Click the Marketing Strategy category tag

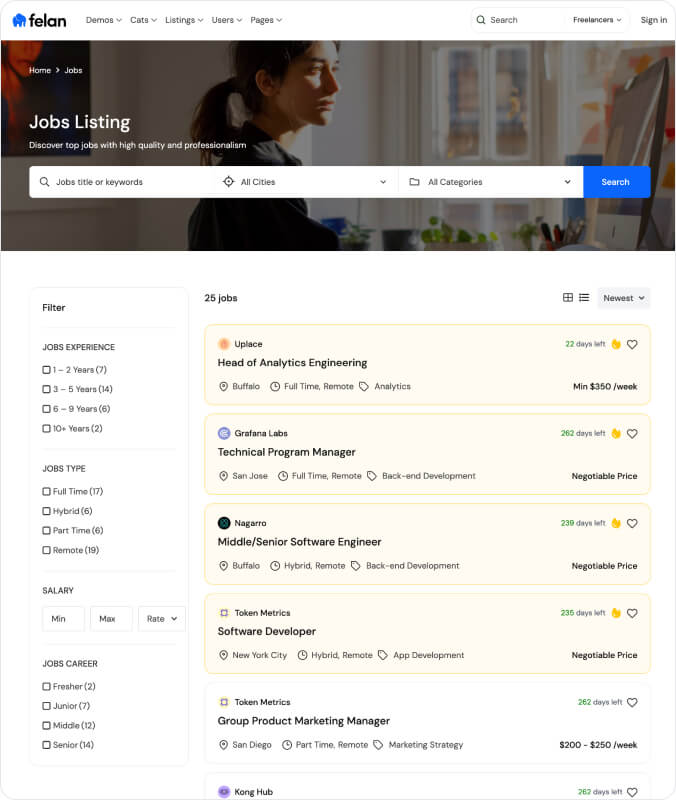pos(425,745)
